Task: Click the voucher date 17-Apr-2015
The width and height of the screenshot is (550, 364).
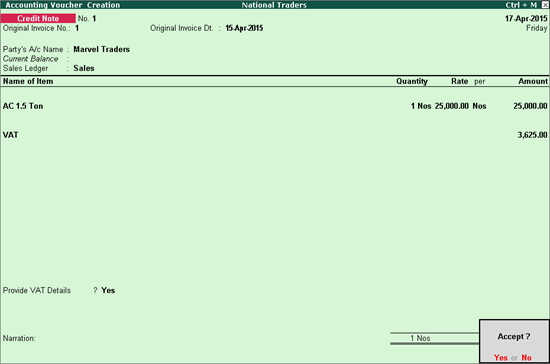Action: coord(526,18)
